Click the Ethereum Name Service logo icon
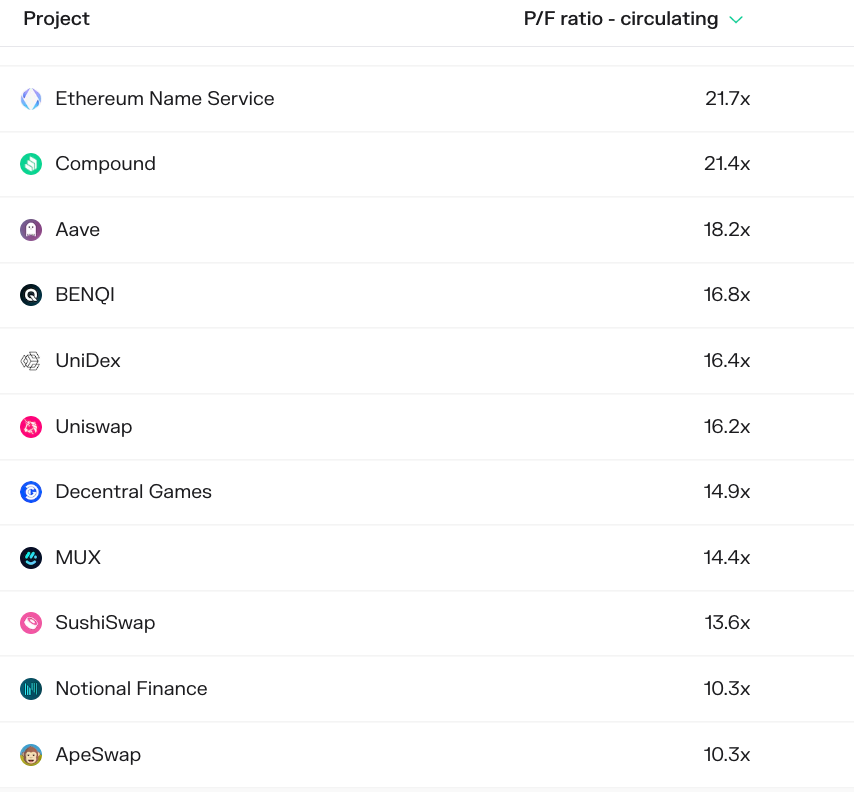 click(31, 99)
